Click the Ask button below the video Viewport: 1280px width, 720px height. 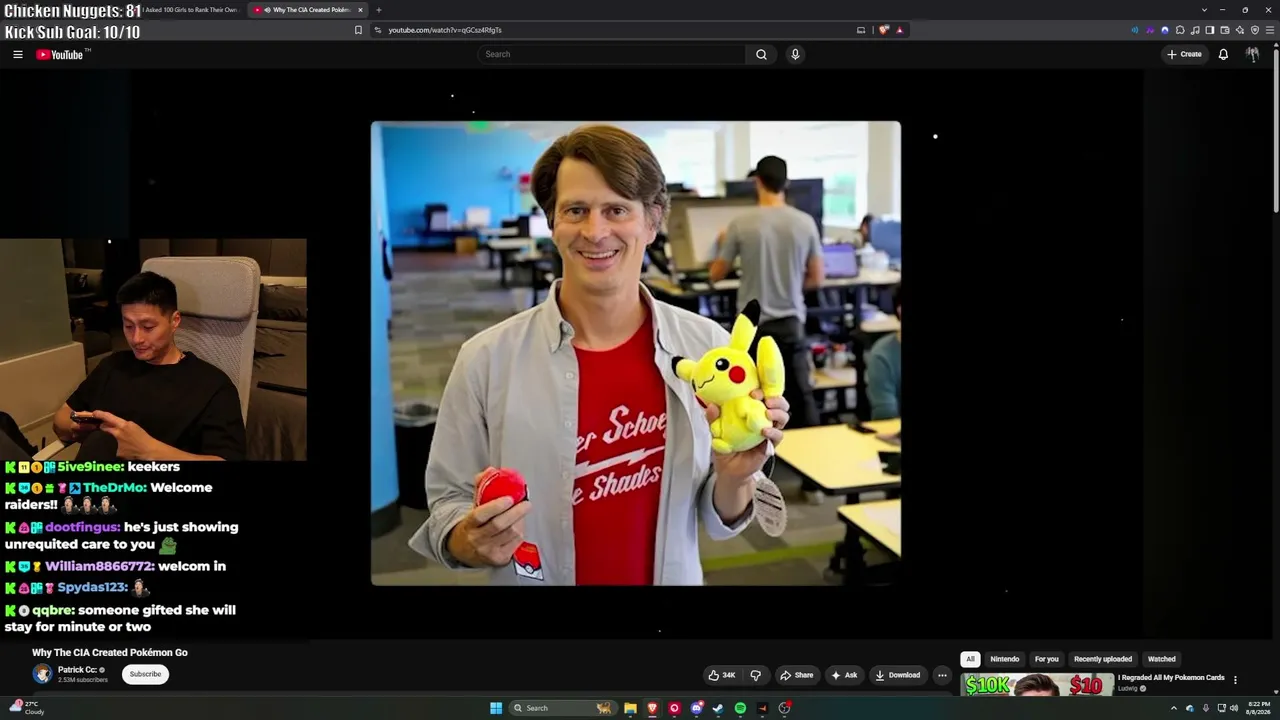tap(844, 675)
